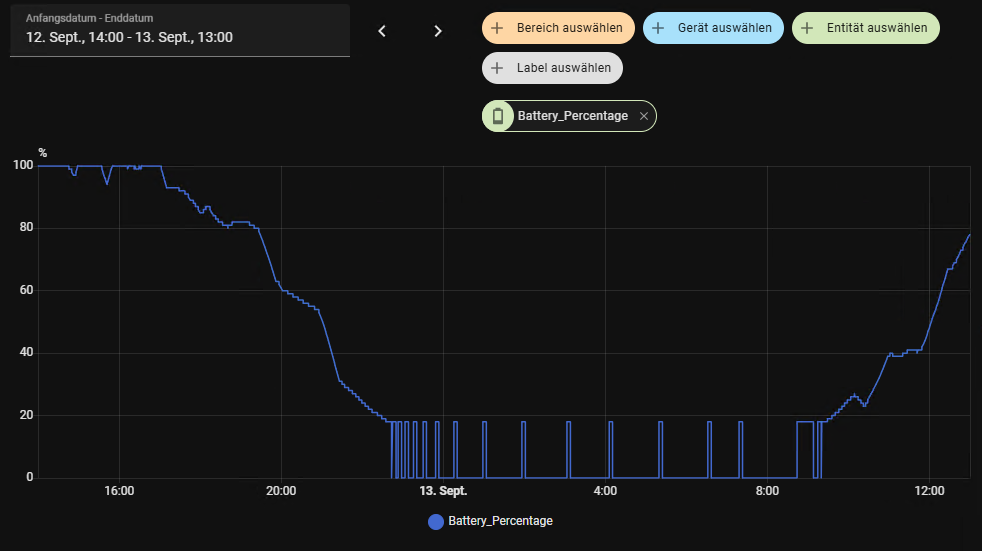This screenshot has height=551, width=982.
Task: Remove the Battery_Percentage entity chip
Action: tap(644, 116)
